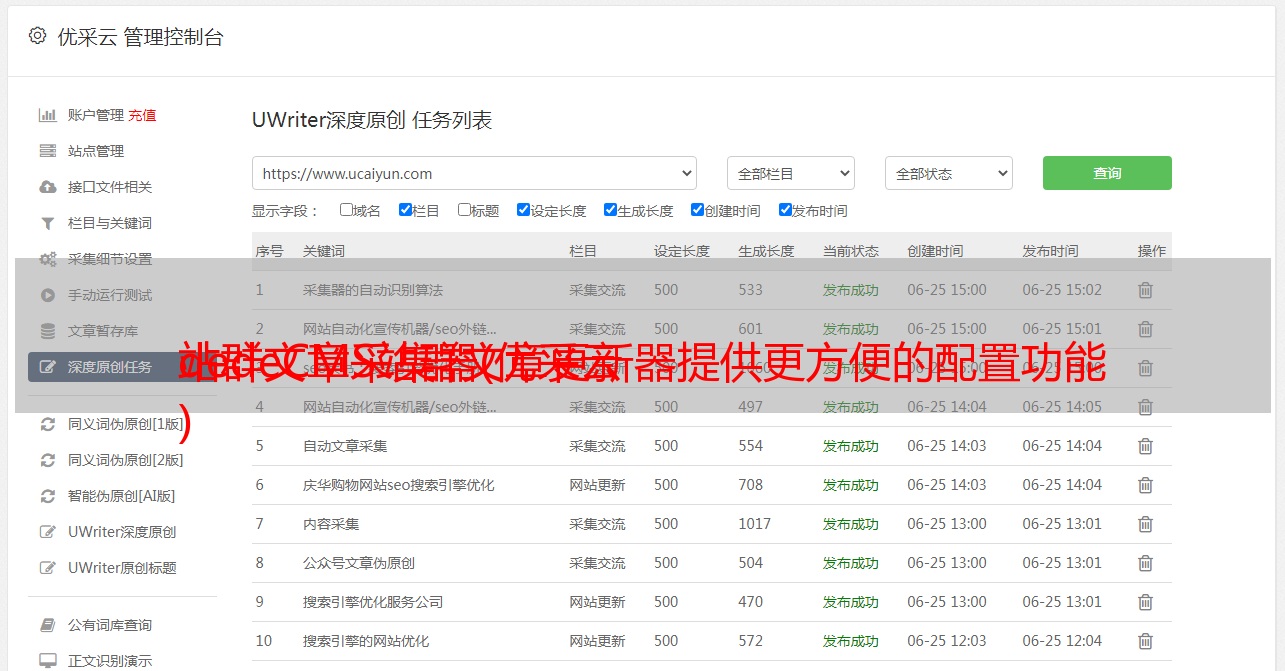
Task: Delete row 1 采集器的自动识别算法
Action: [1146, 290]
